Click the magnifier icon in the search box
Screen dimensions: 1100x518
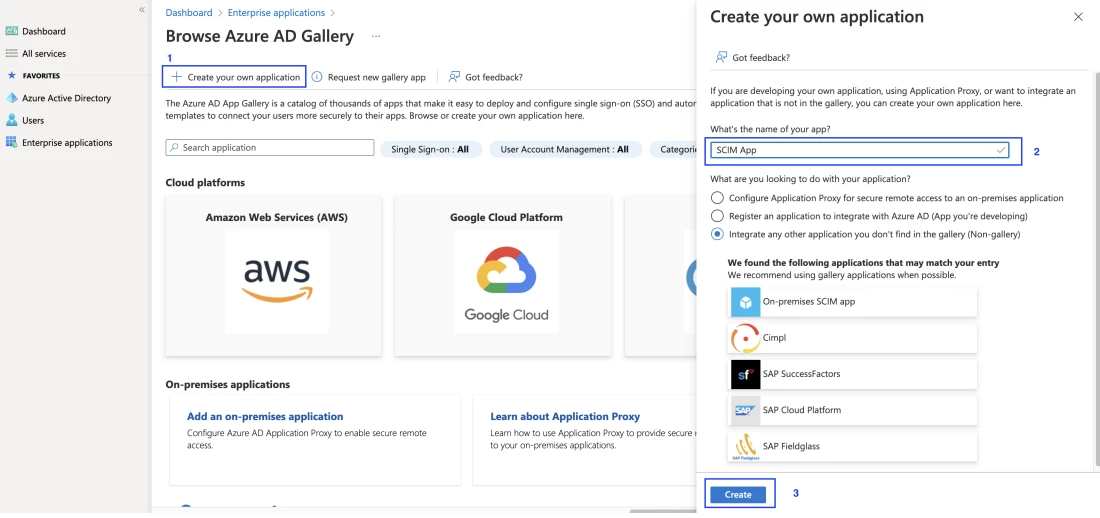tap(174, 148)
